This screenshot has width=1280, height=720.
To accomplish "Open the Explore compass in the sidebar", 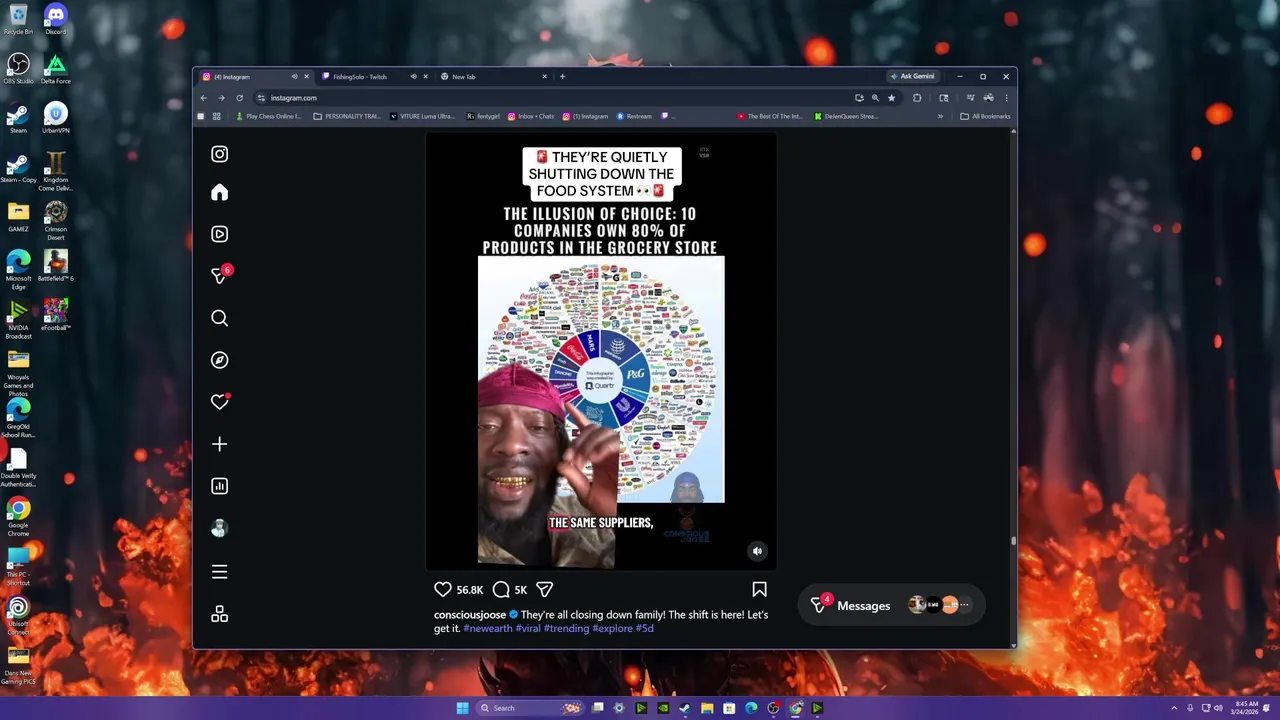I will (219, 360).
